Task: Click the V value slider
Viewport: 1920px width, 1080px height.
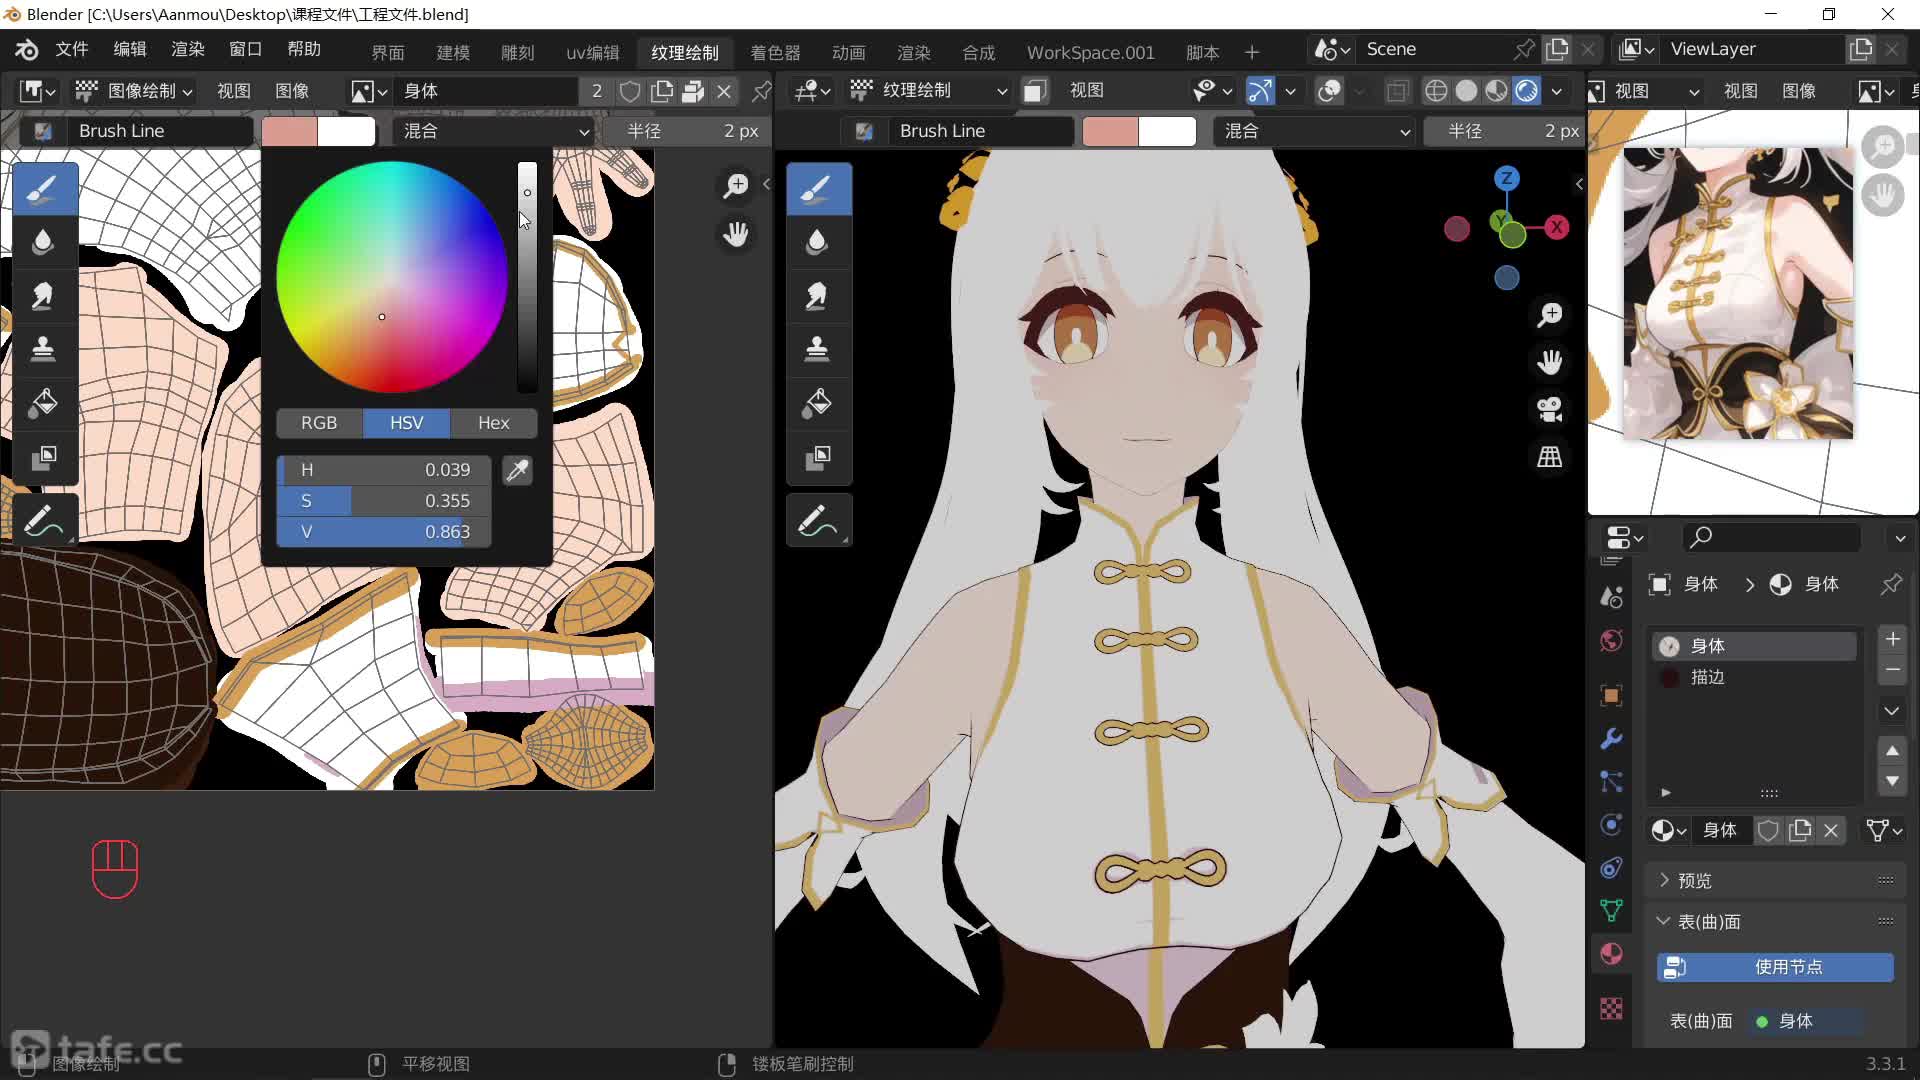Action: (384, 532)
